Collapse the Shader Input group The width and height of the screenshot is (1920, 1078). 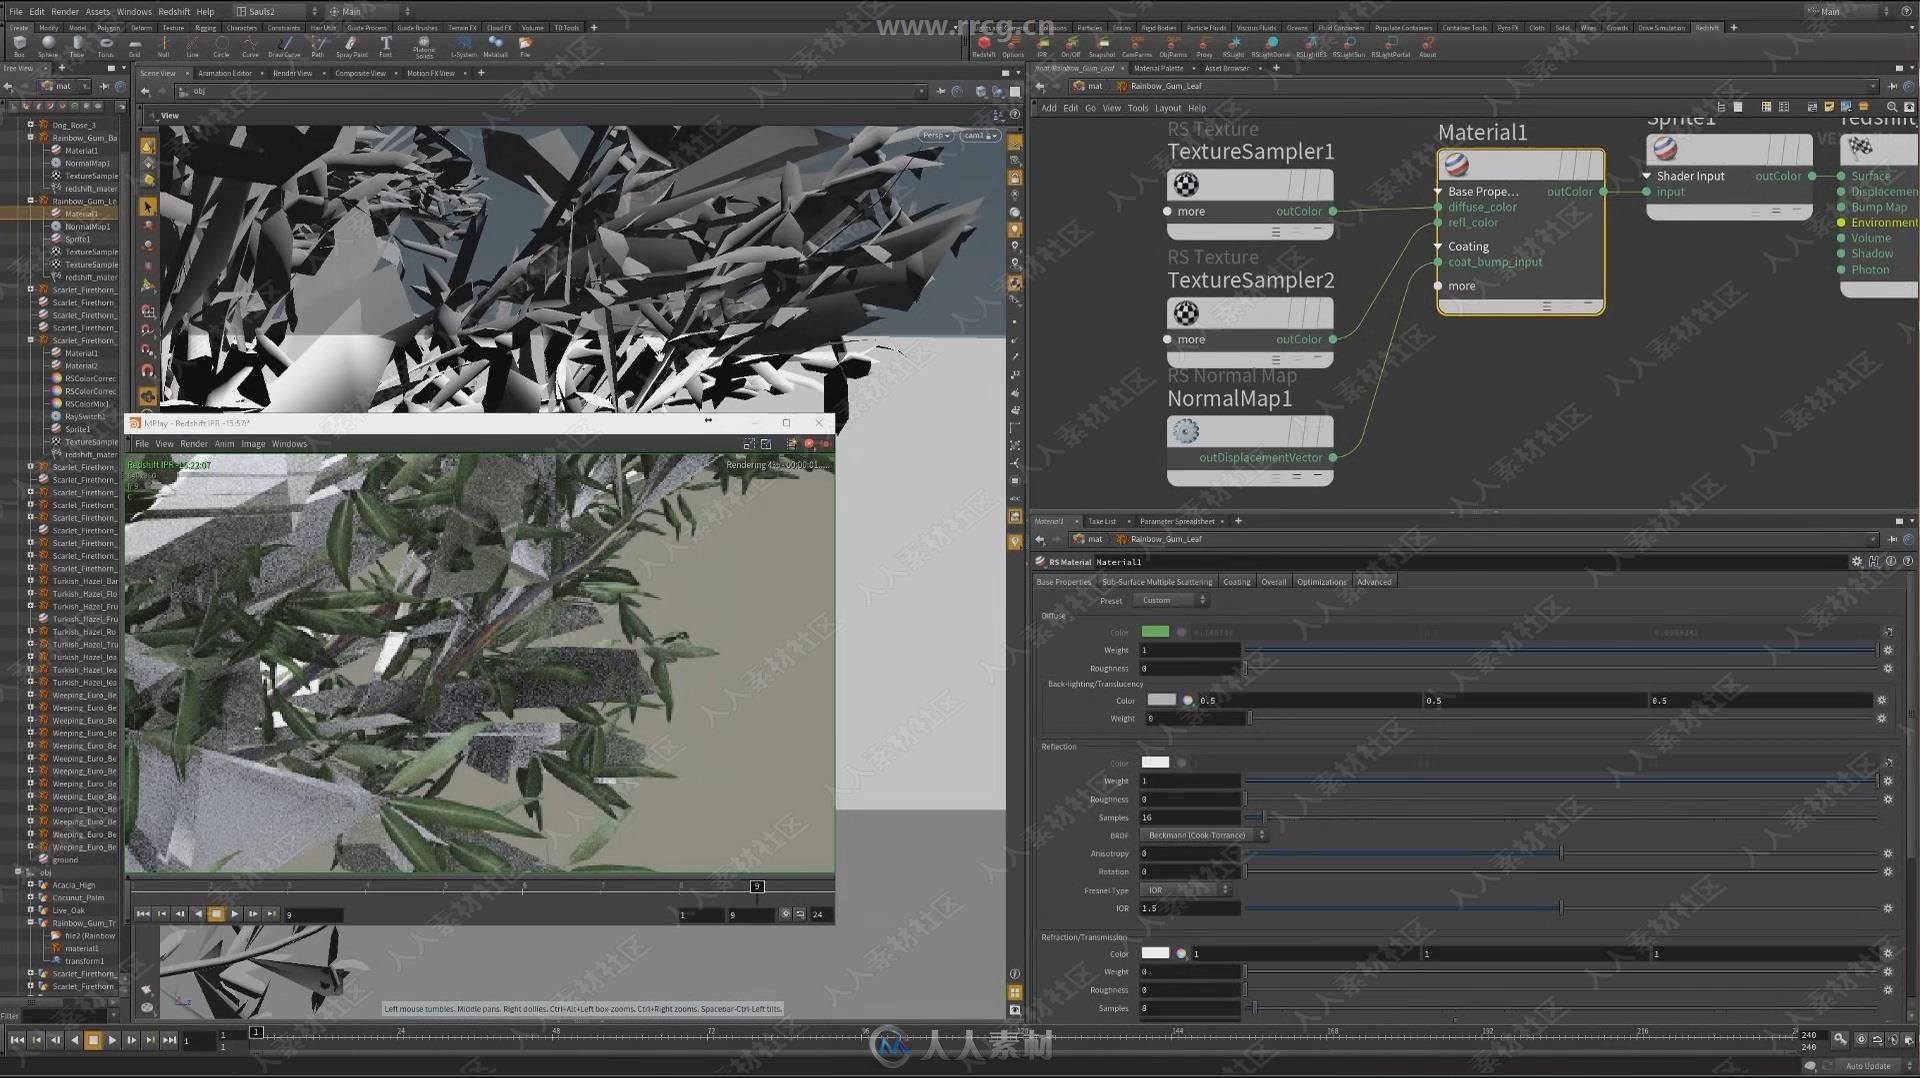[1647, 176]
